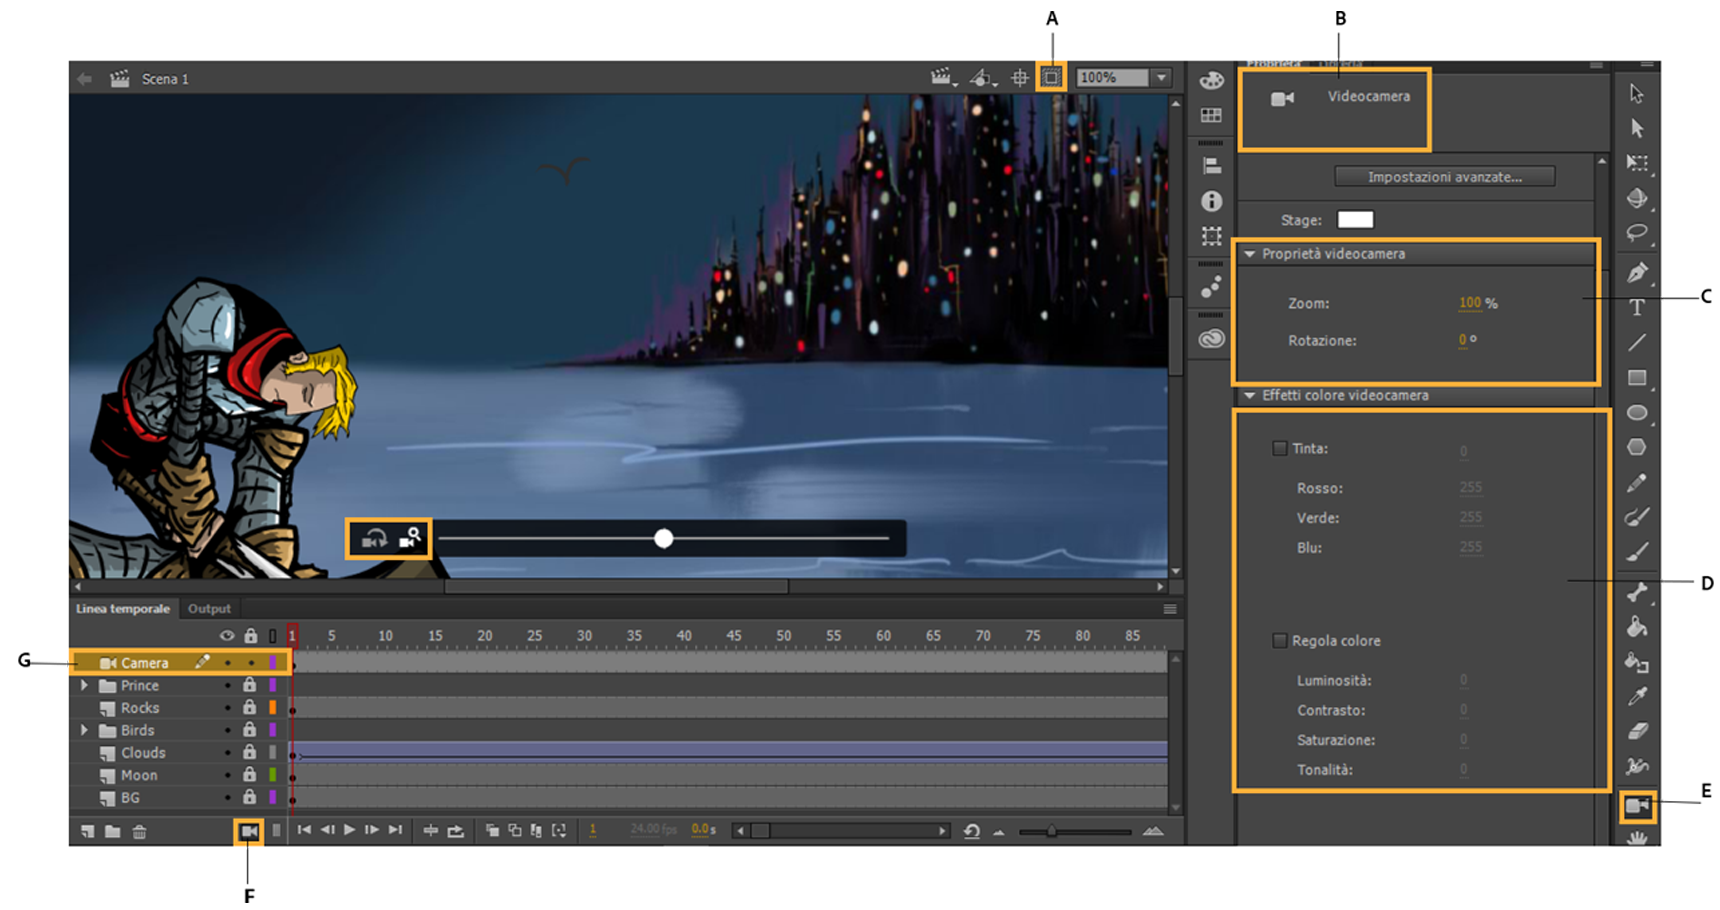This screenshot has width=1720, height=910.
Task: Open the Color palette panel
Action: coord(1211,80)
